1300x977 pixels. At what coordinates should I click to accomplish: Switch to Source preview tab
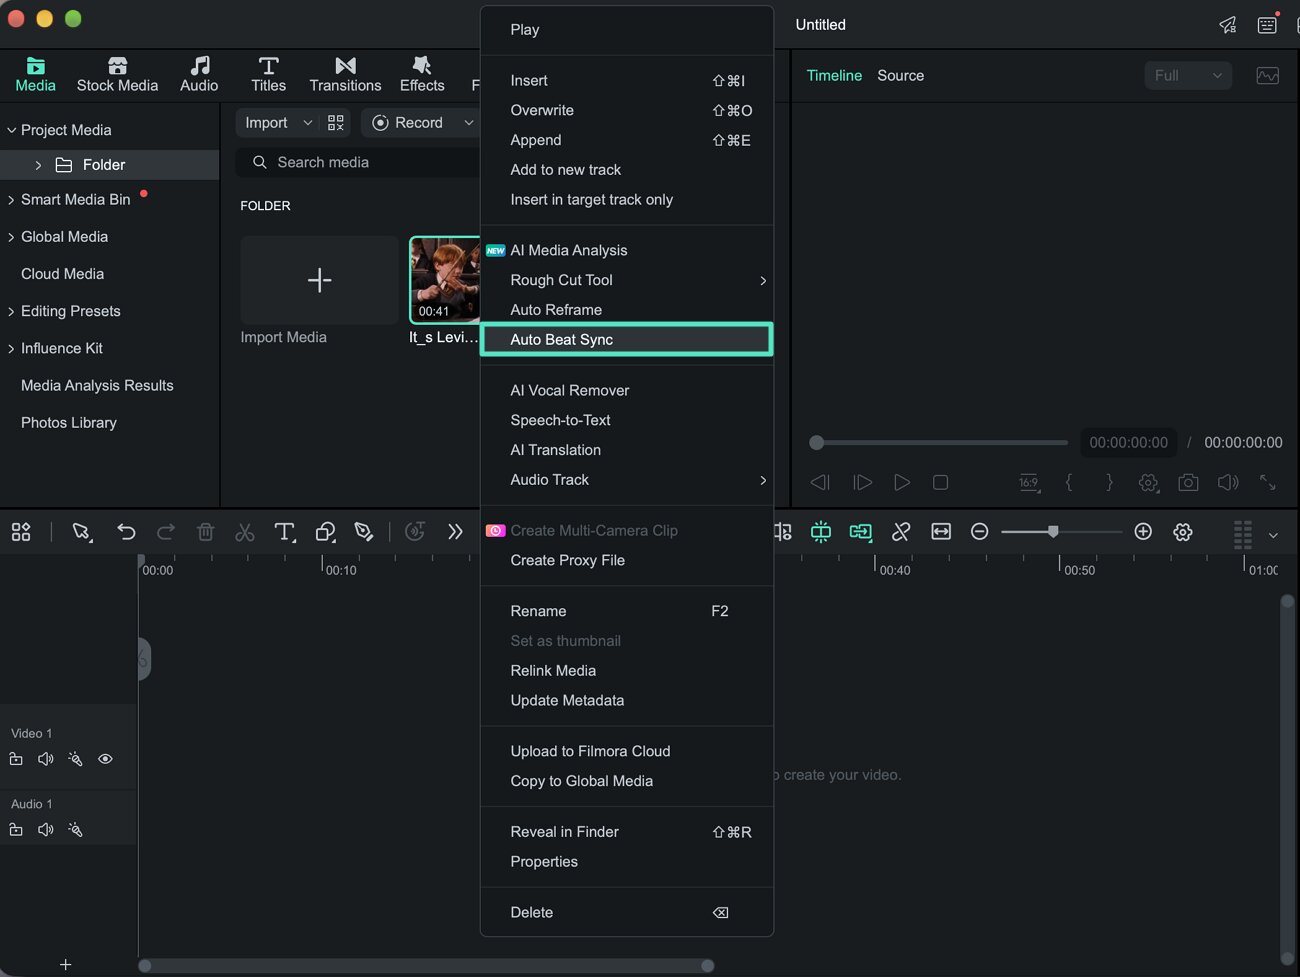click(900, 75)
